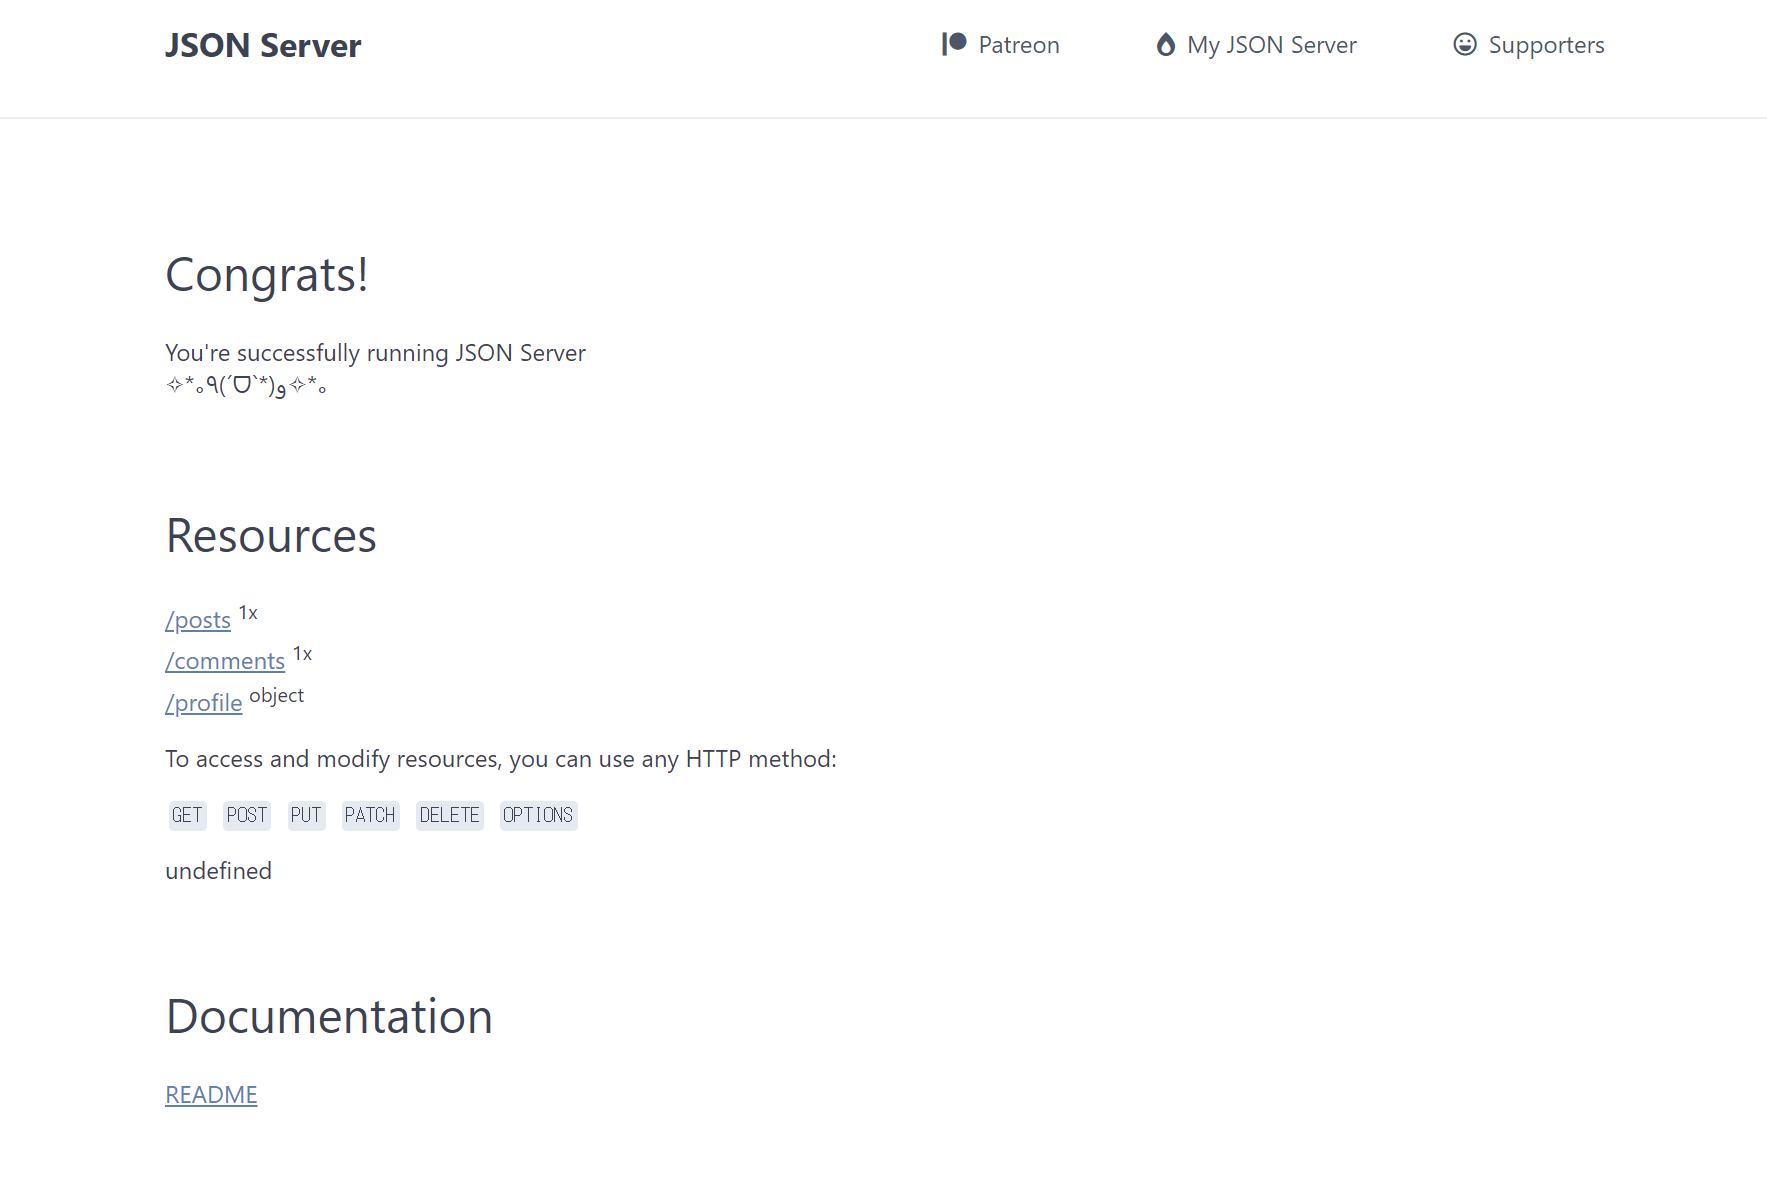Click 'You're successfully running JSON Server' text
1767x1183 pixels.
(375, 353)
